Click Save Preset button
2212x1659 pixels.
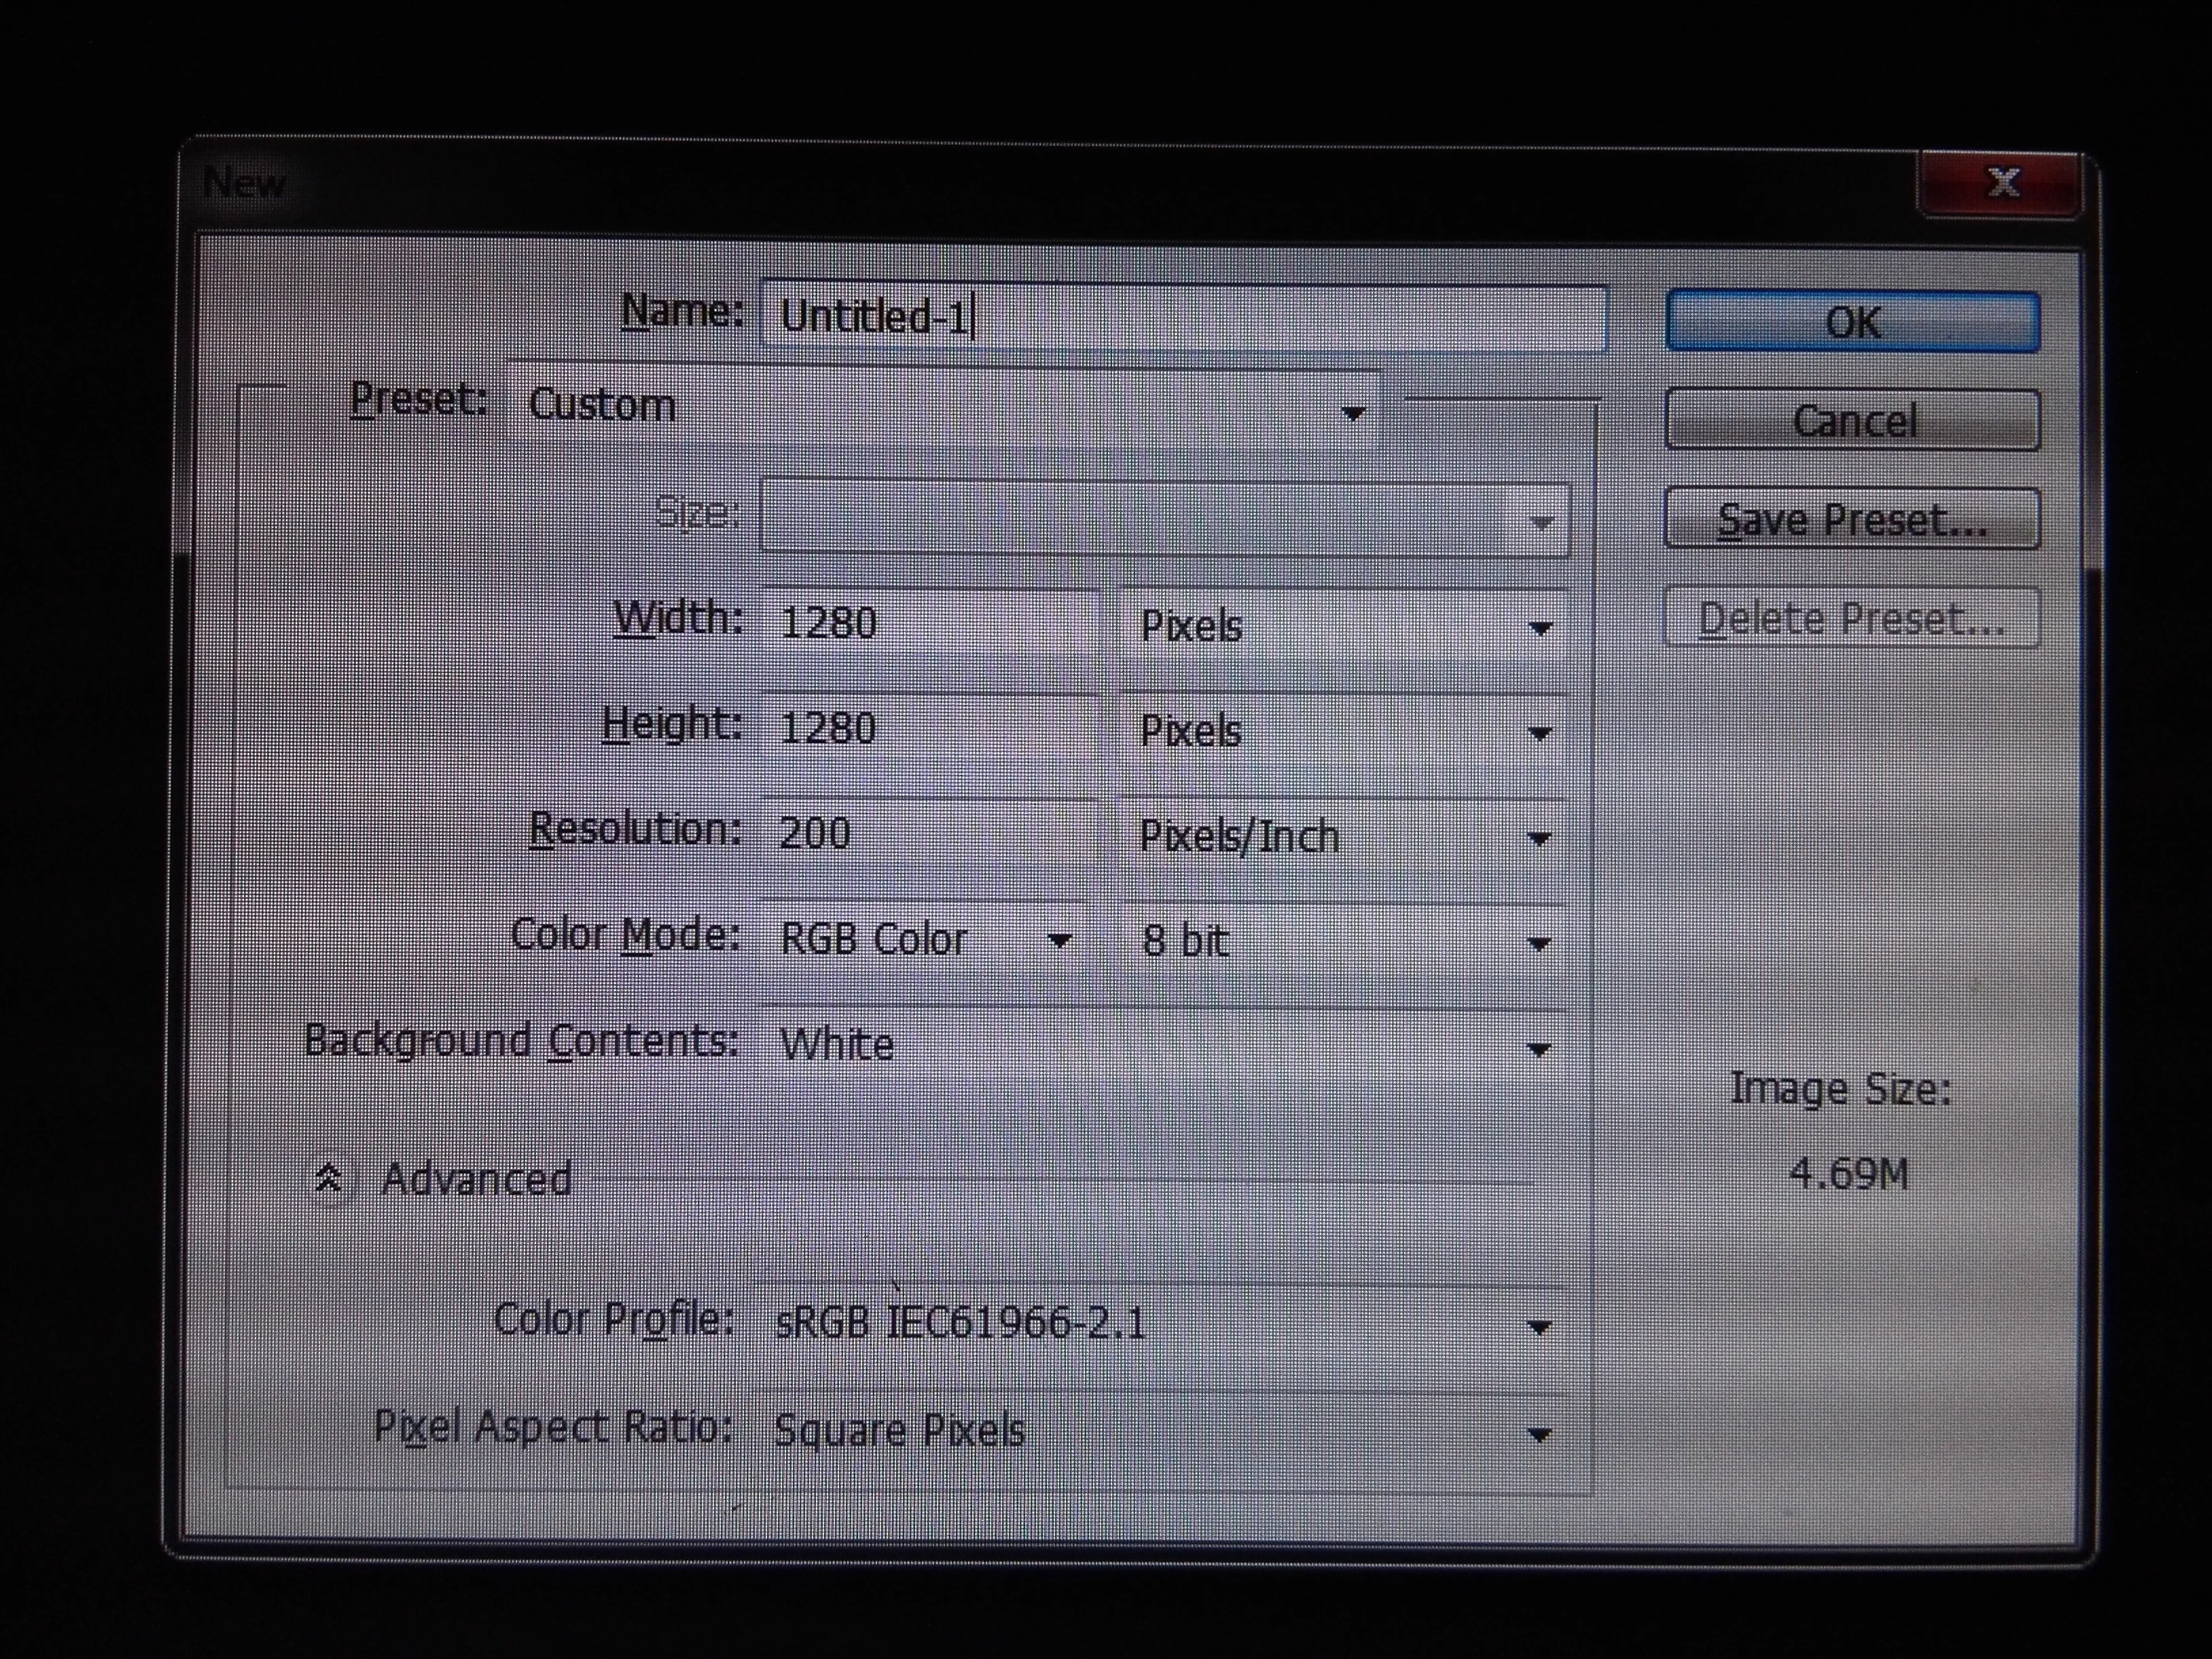[x=1852, y=519]
